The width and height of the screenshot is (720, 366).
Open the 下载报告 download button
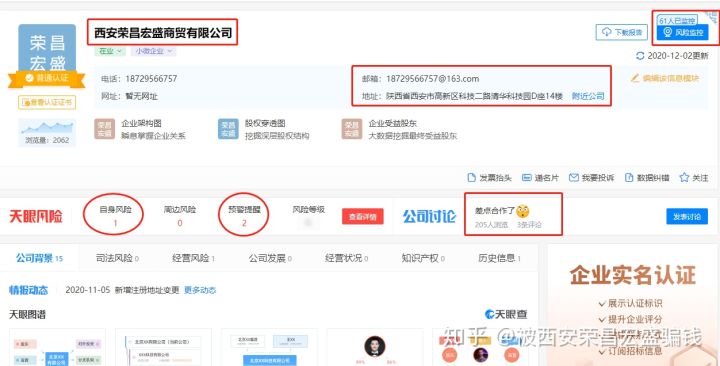[621, 32]
